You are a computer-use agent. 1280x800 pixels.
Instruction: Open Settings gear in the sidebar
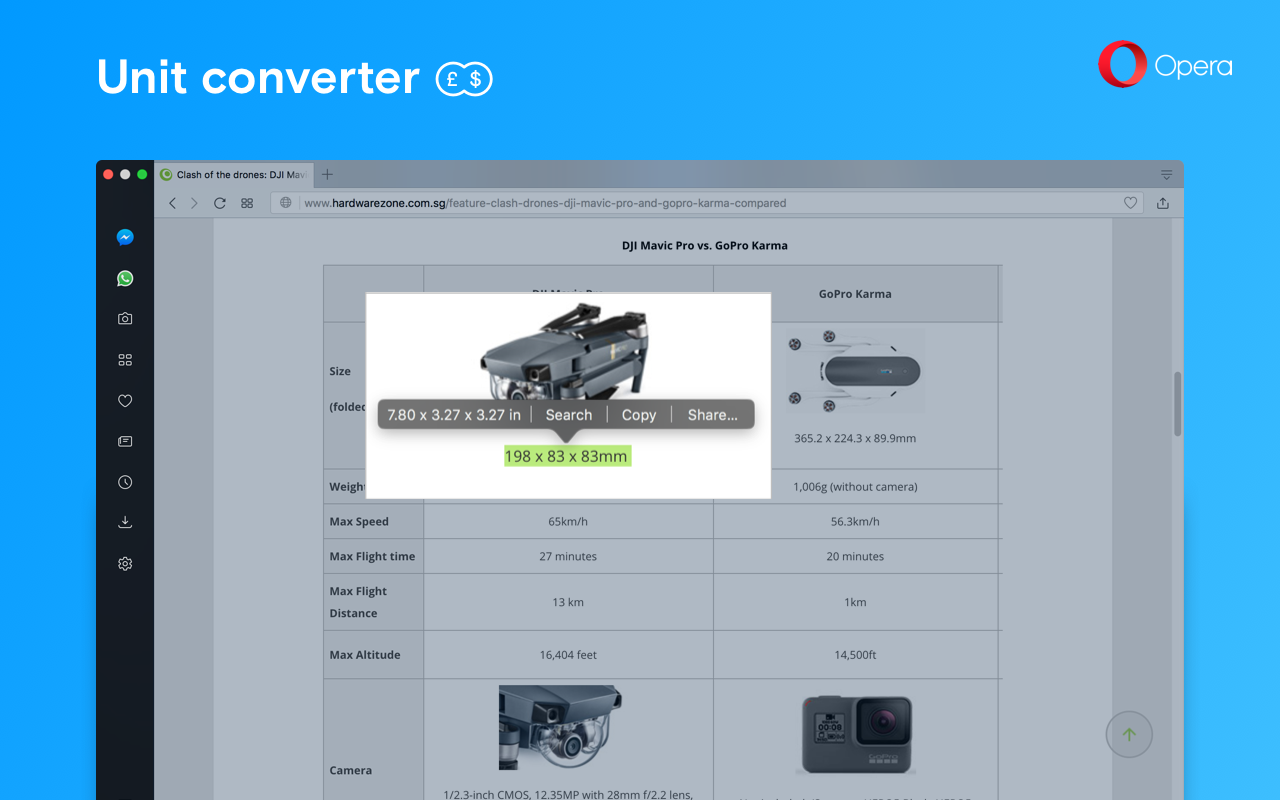(125, 564)
